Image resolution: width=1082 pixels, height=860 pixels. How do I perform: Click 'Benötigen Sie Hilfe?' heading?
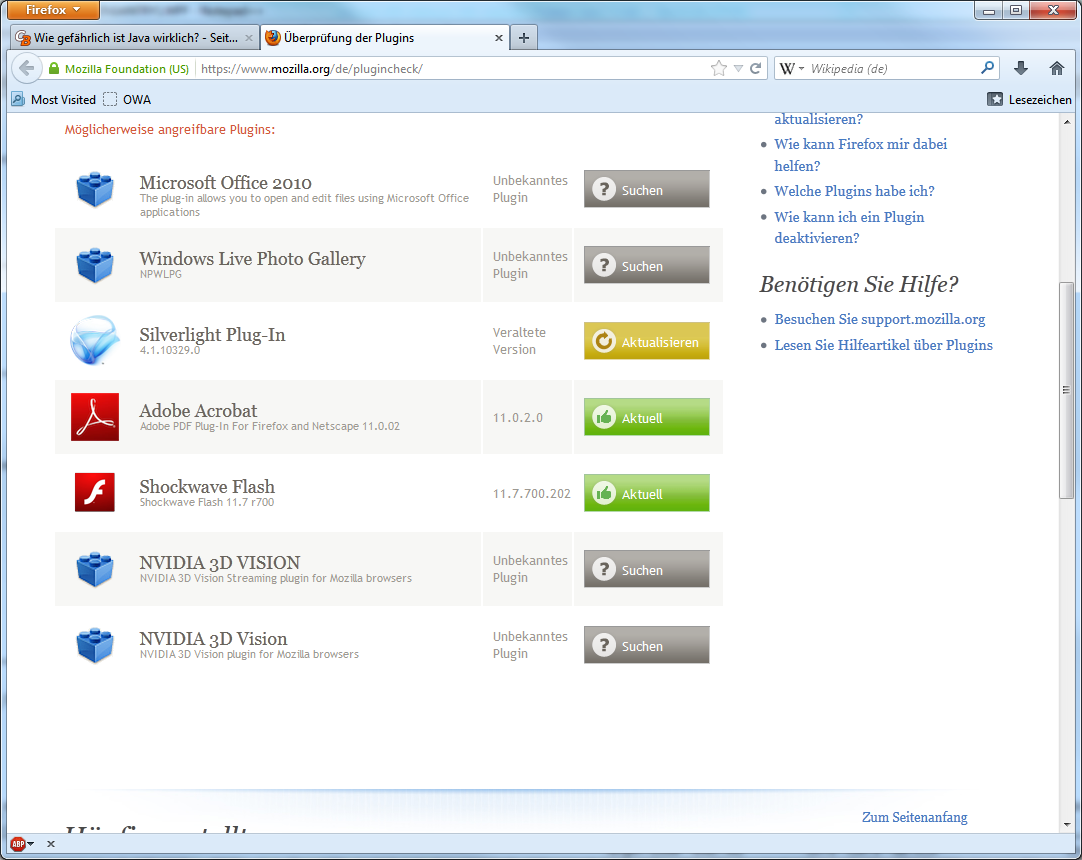(859, 284)
